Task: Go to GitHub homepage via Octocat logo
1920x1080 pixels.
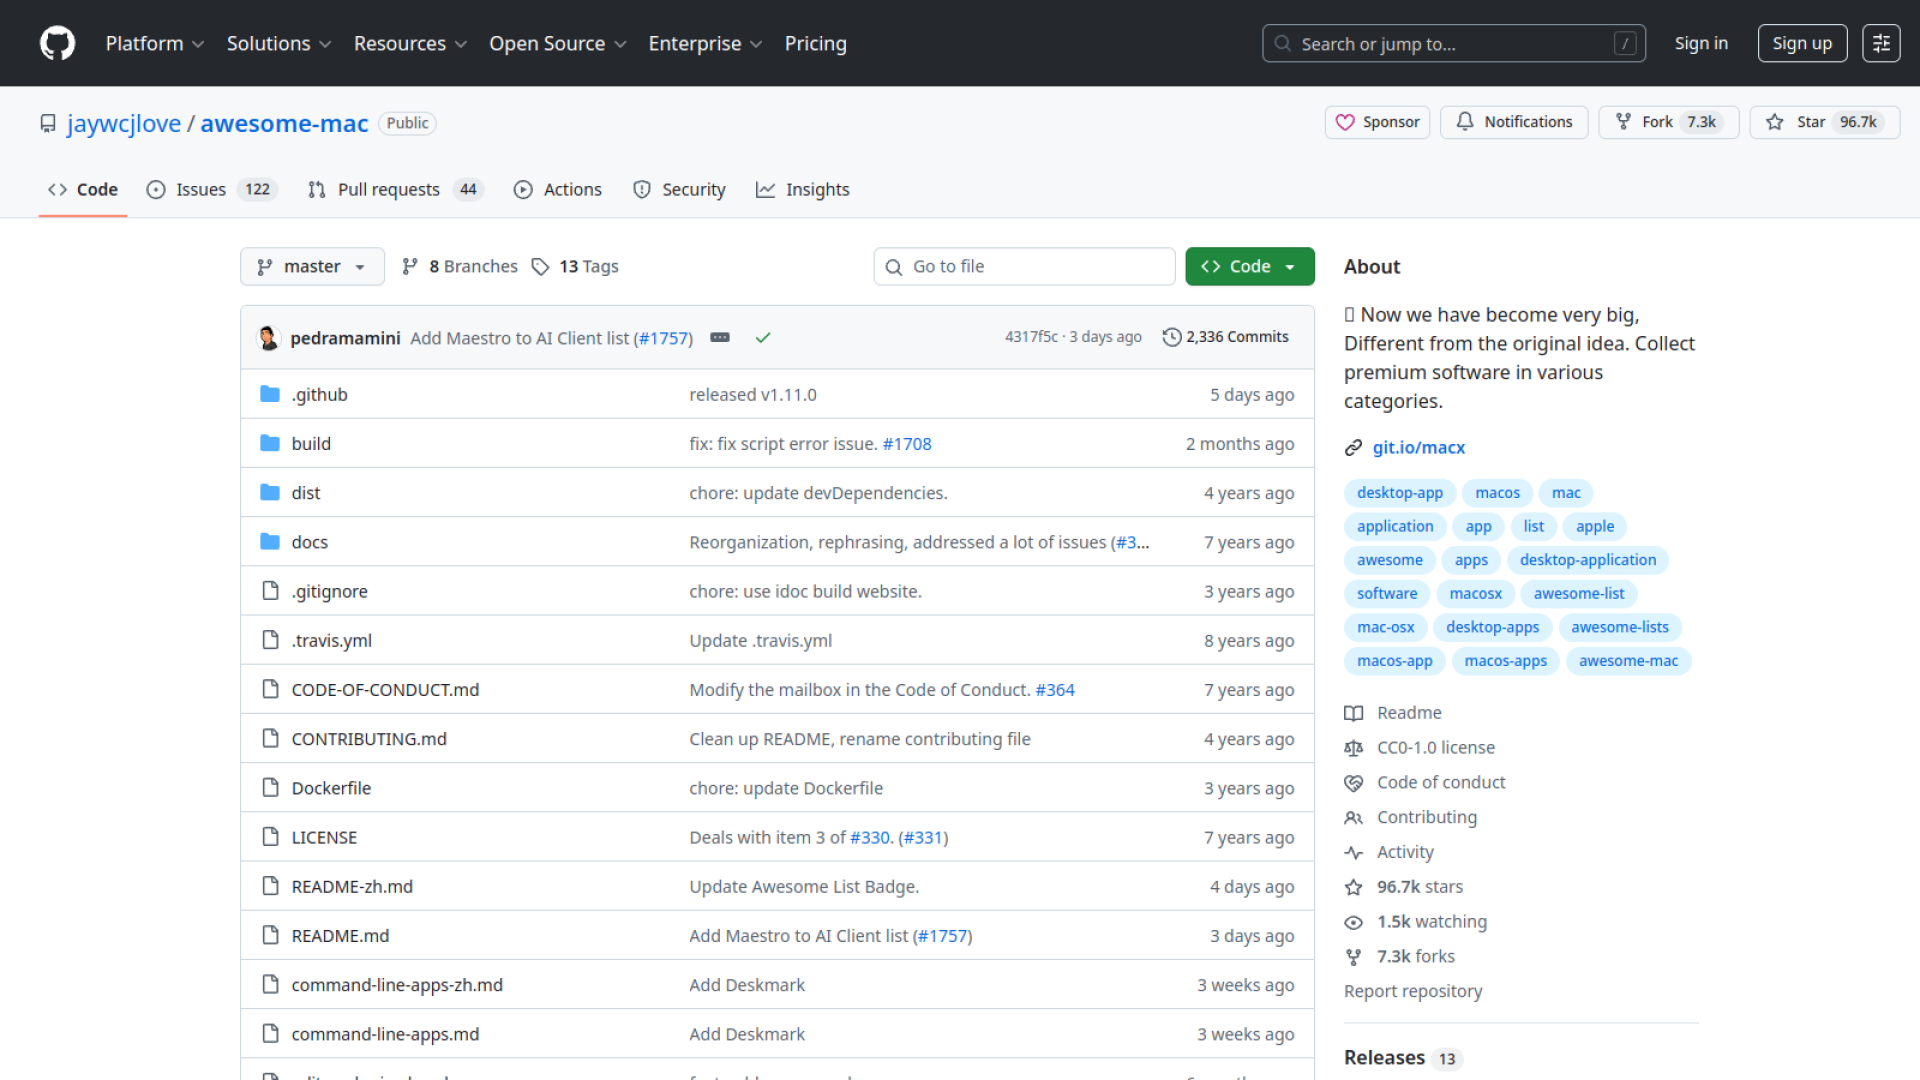Action: (x=57, y=43)
